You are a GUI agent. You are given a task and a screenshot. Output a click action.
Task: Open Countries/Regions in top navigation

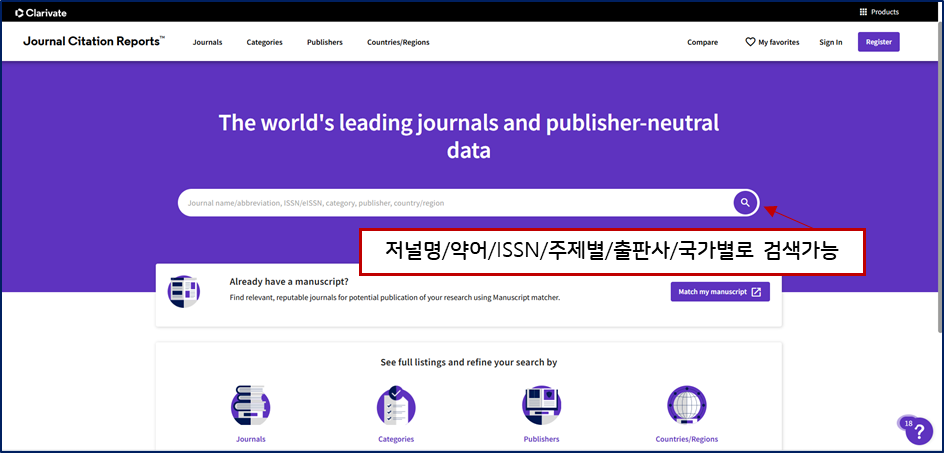click(398, 42)
